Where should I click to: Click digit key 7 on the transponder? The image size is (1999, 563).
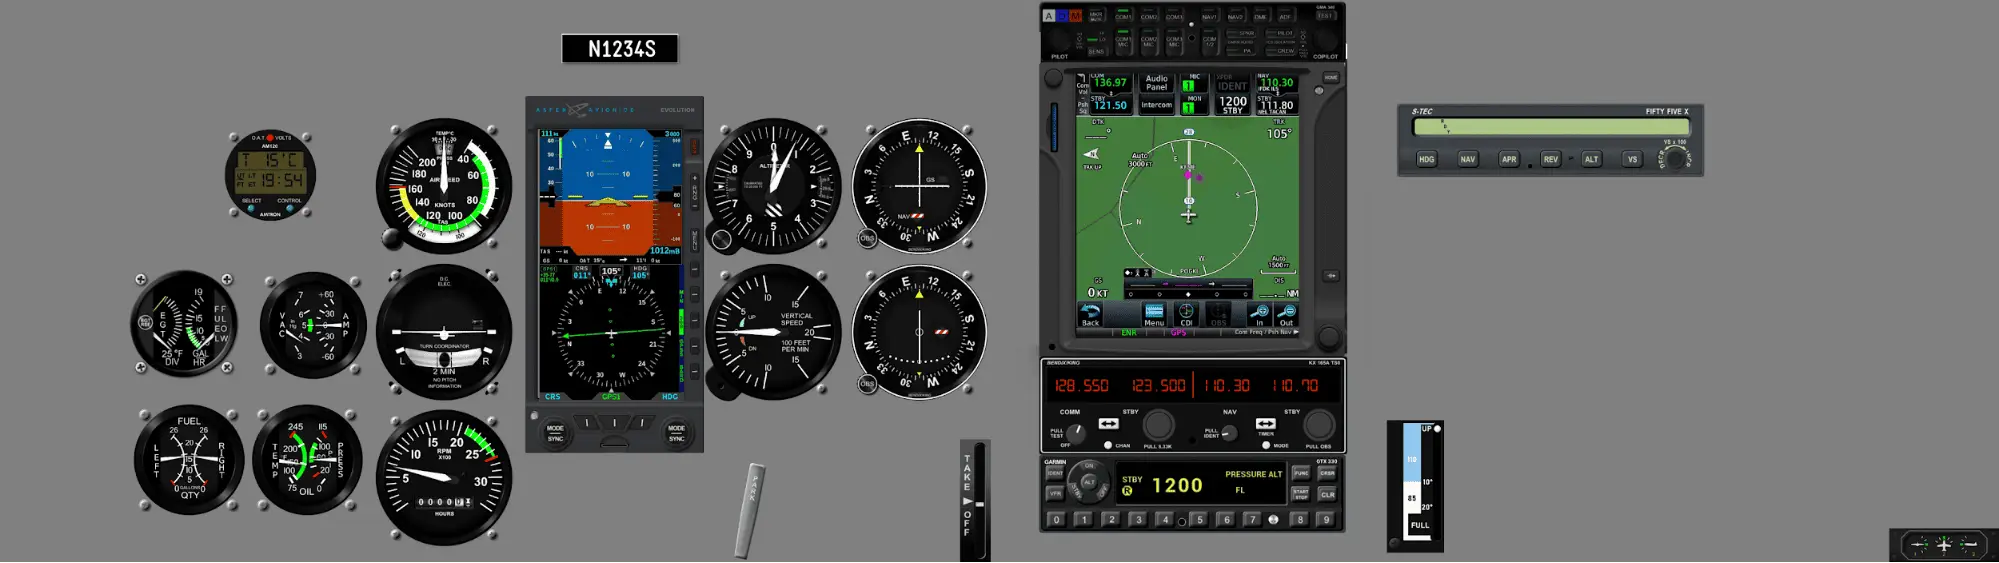pos(1252,520)
